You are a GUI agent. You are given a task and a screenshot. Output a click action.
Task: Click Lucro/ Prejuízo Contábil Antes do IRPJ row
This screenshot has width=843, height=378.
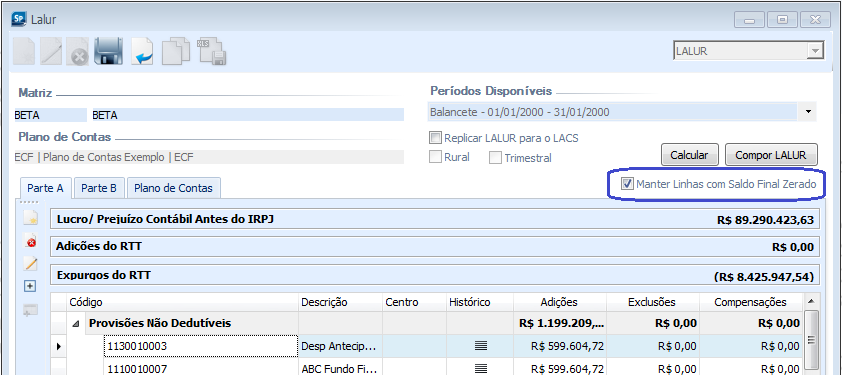[x=435, y=219]
